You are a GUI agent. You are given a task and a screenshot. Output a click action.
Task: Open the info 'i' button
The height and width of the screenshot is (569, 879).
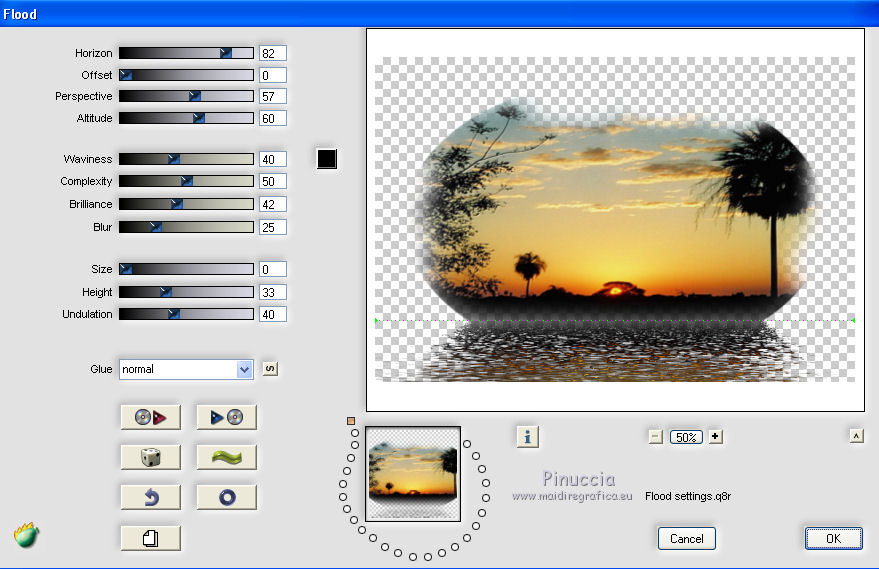[x=528, y=436]
